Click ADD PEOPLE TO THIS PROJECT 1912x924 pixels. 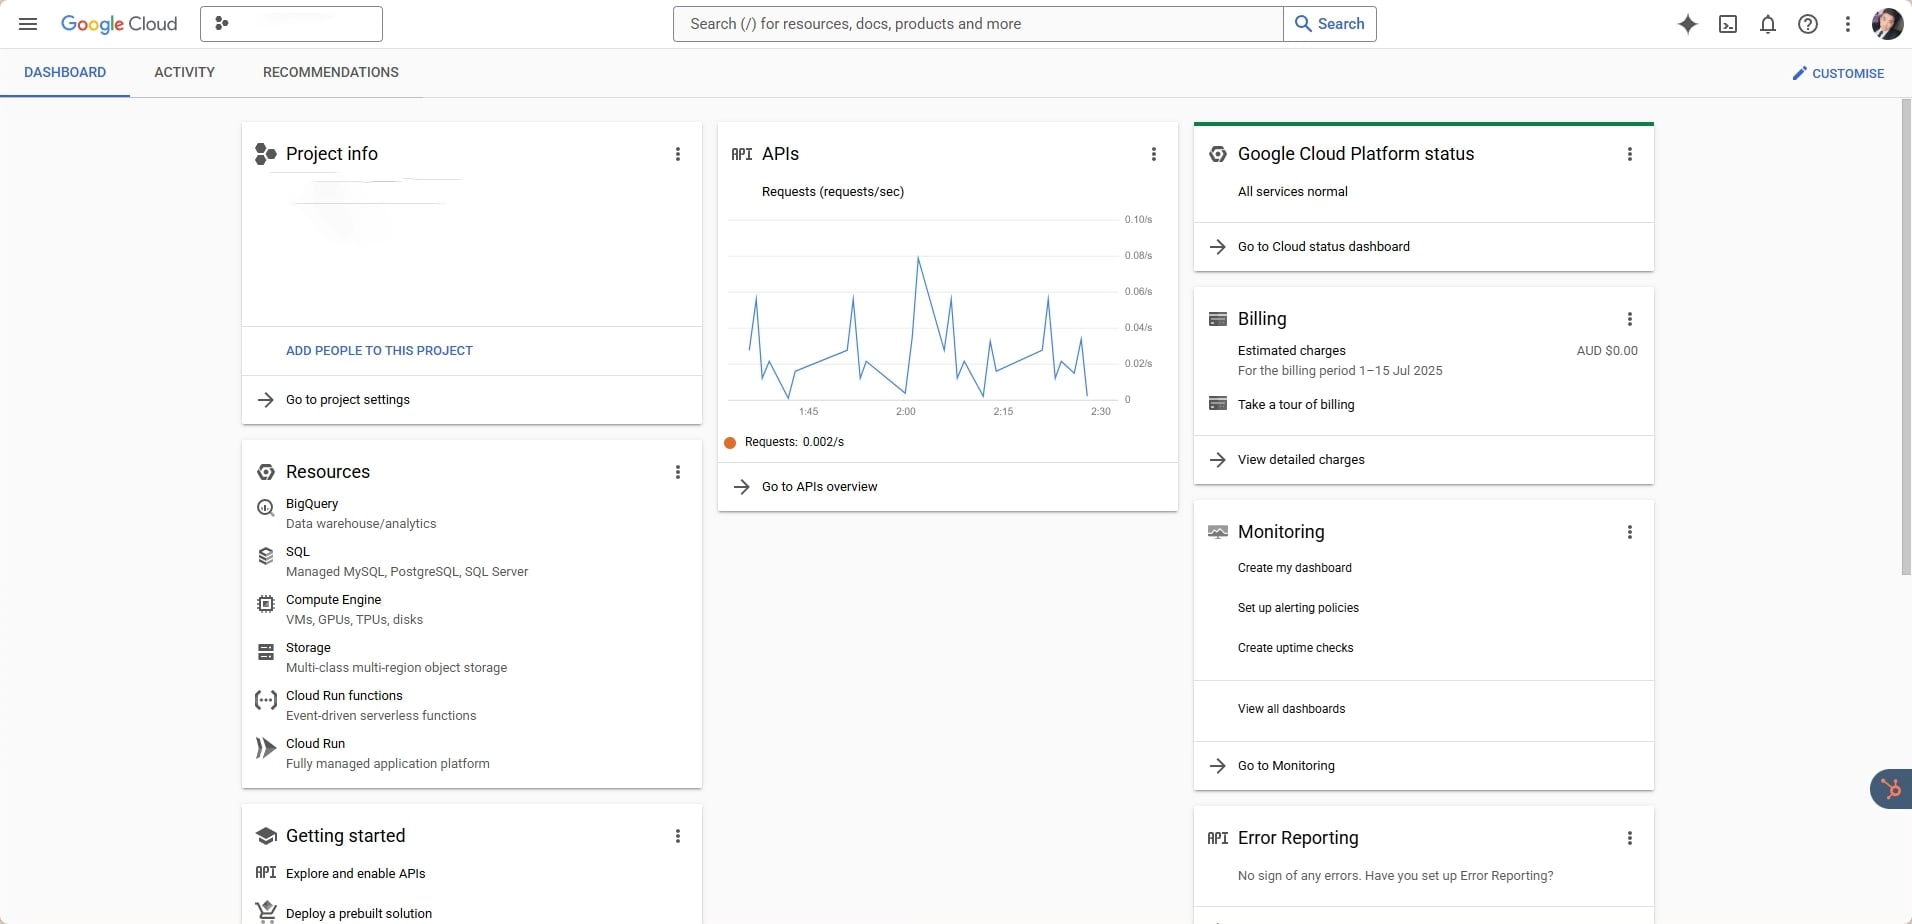point(378,350)
